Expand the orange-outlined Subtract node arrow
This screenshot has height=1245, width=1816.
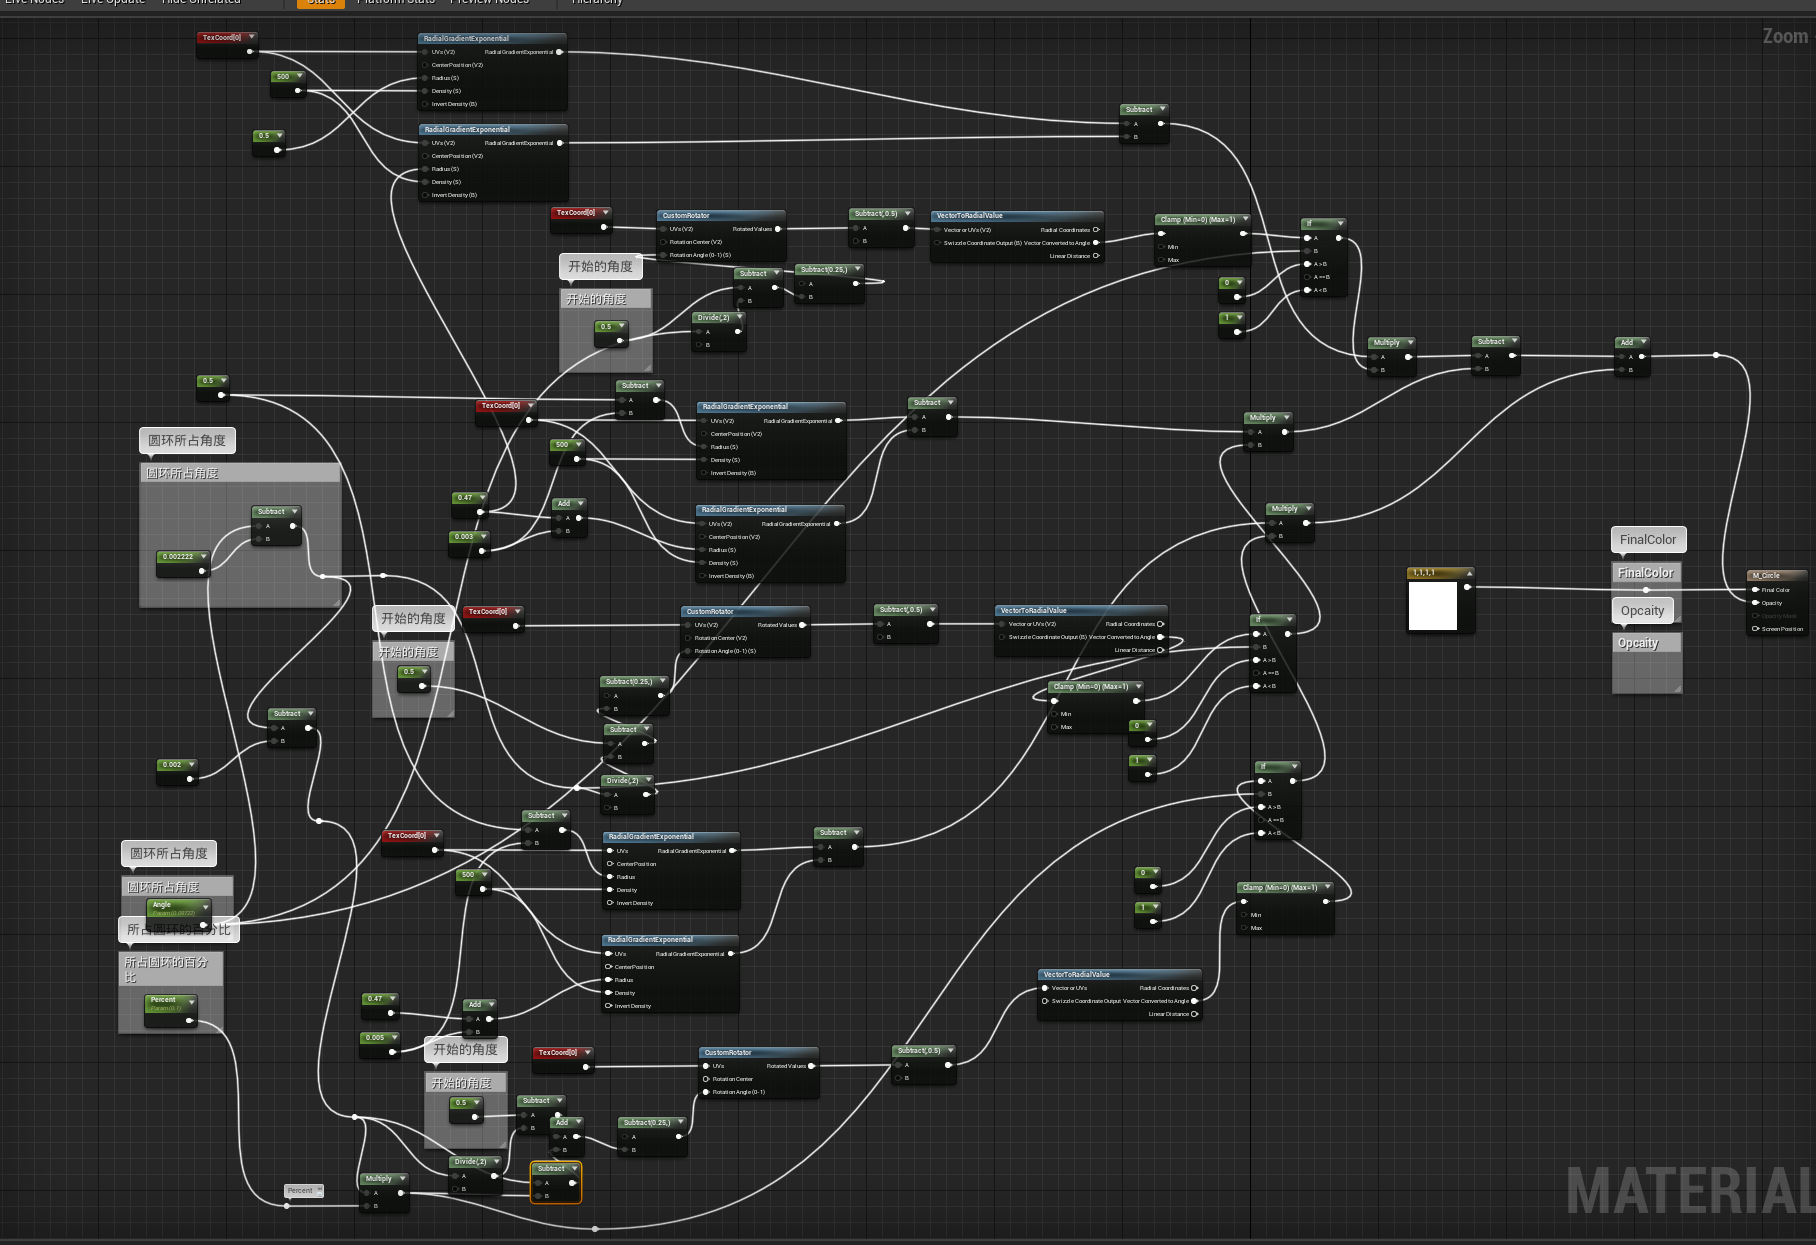coord(574,1168)
